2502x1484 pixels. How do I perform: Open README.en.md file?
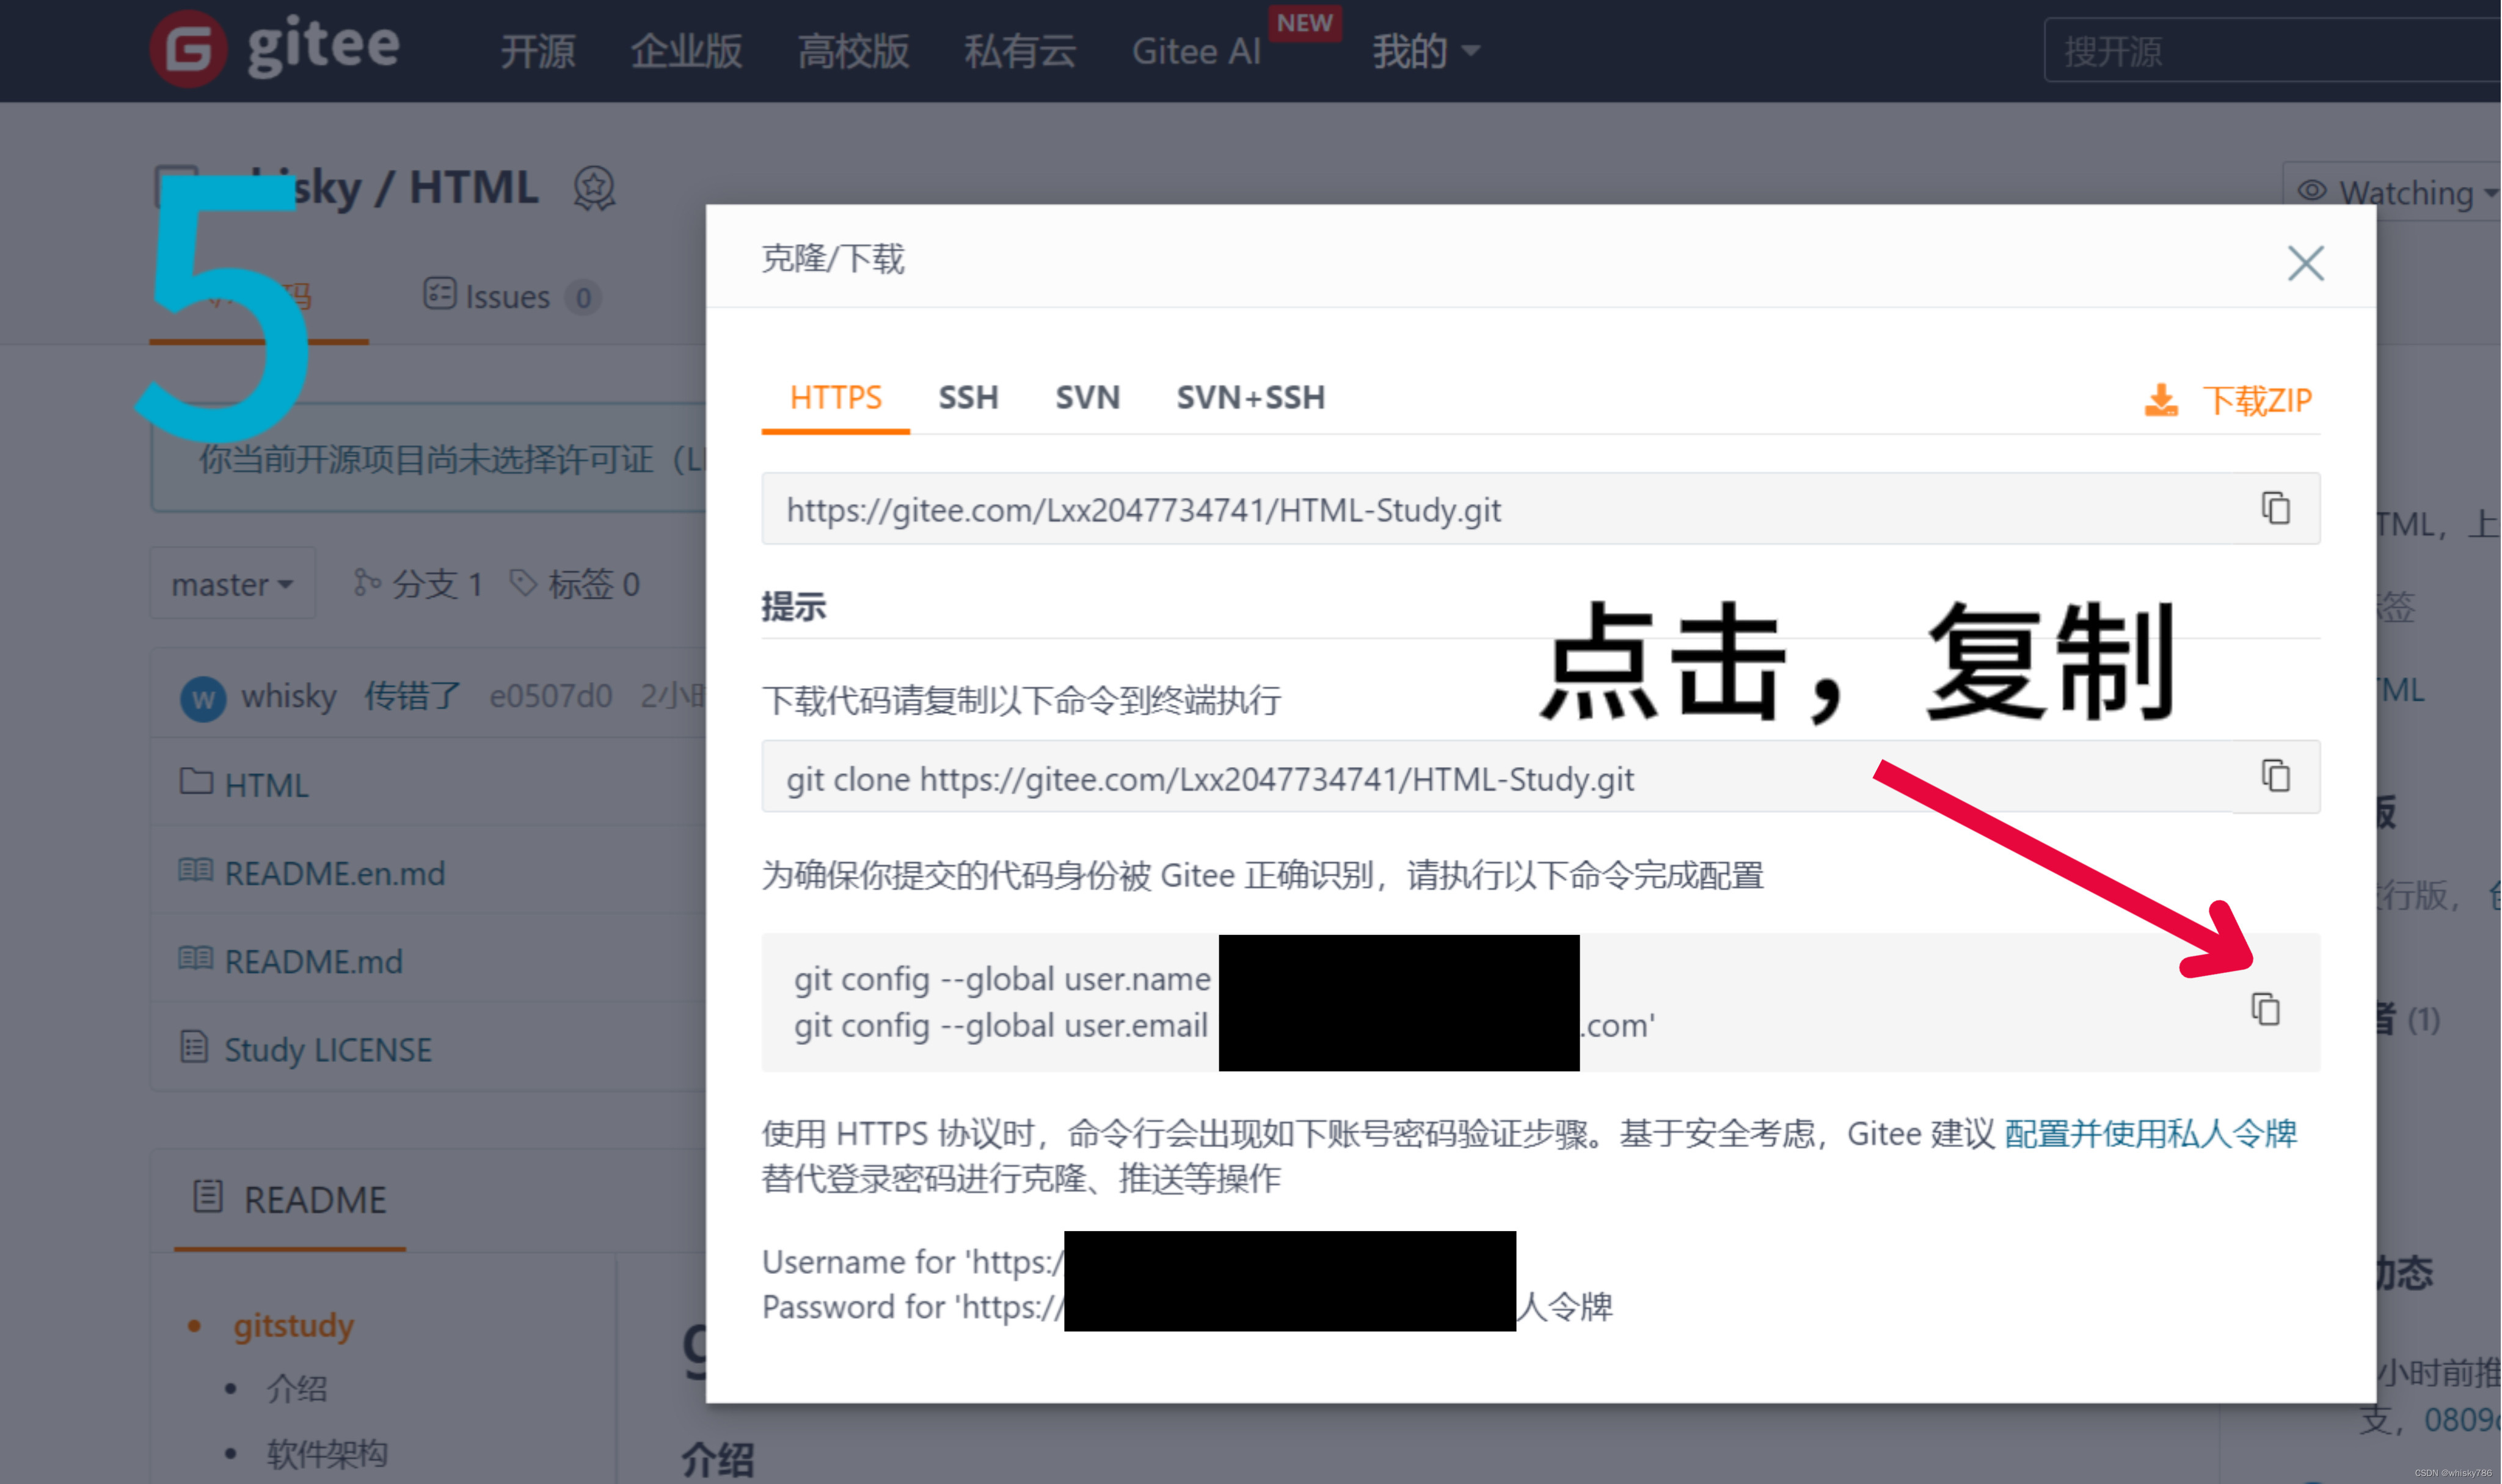(334, 873)
